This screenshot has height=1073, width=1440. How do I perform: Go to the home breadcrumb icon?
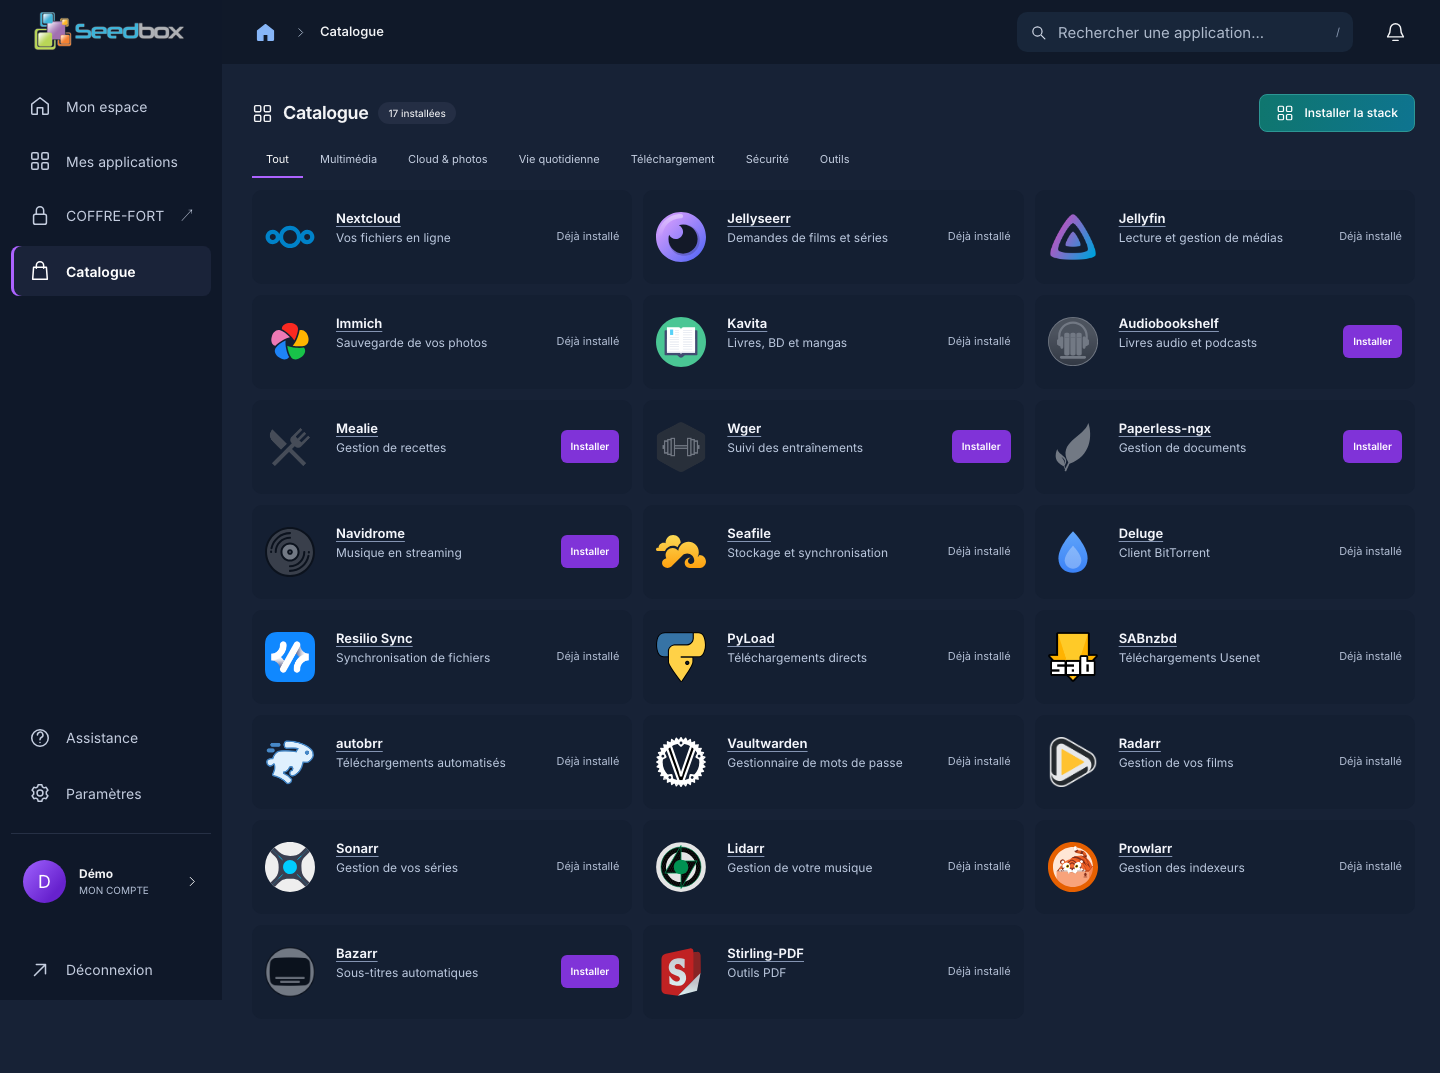(265, 32)
